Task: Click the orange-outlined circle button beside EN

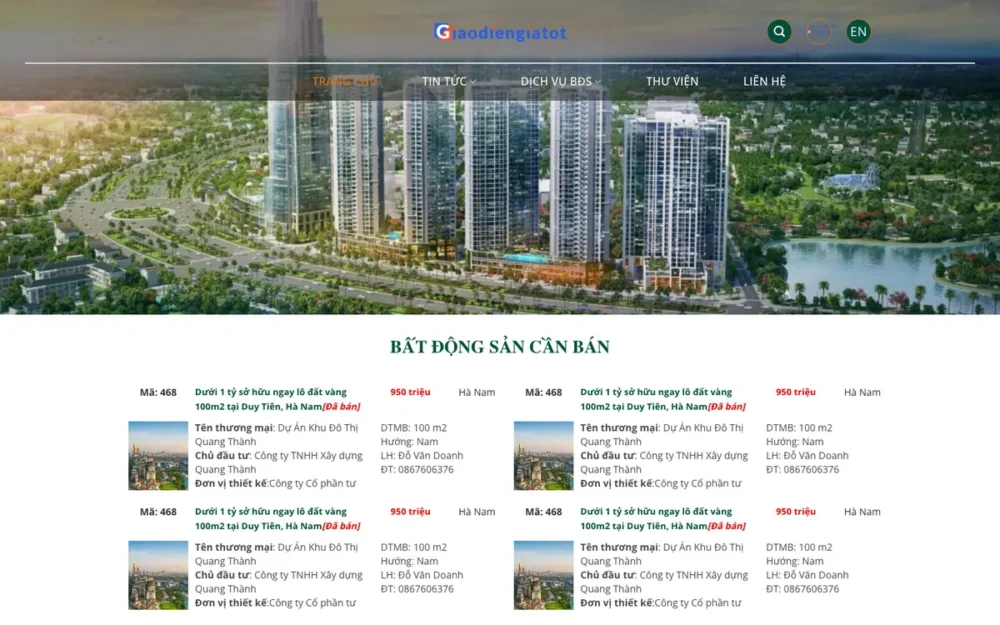Action: tap(818, 32)
